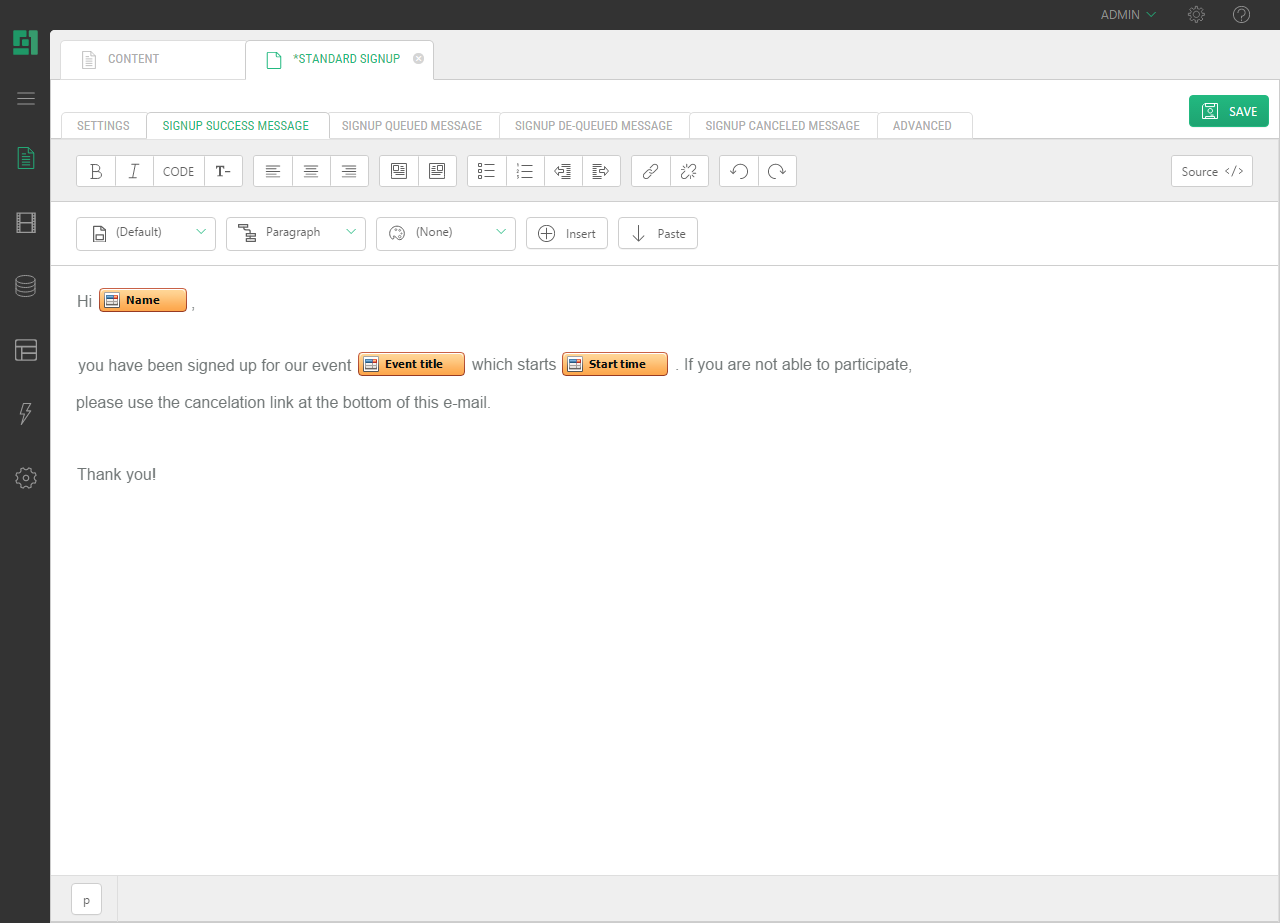Screen dimensions: 1280x923
Task: Expand the Paragraph format dropdown
Action: (296, 233)
